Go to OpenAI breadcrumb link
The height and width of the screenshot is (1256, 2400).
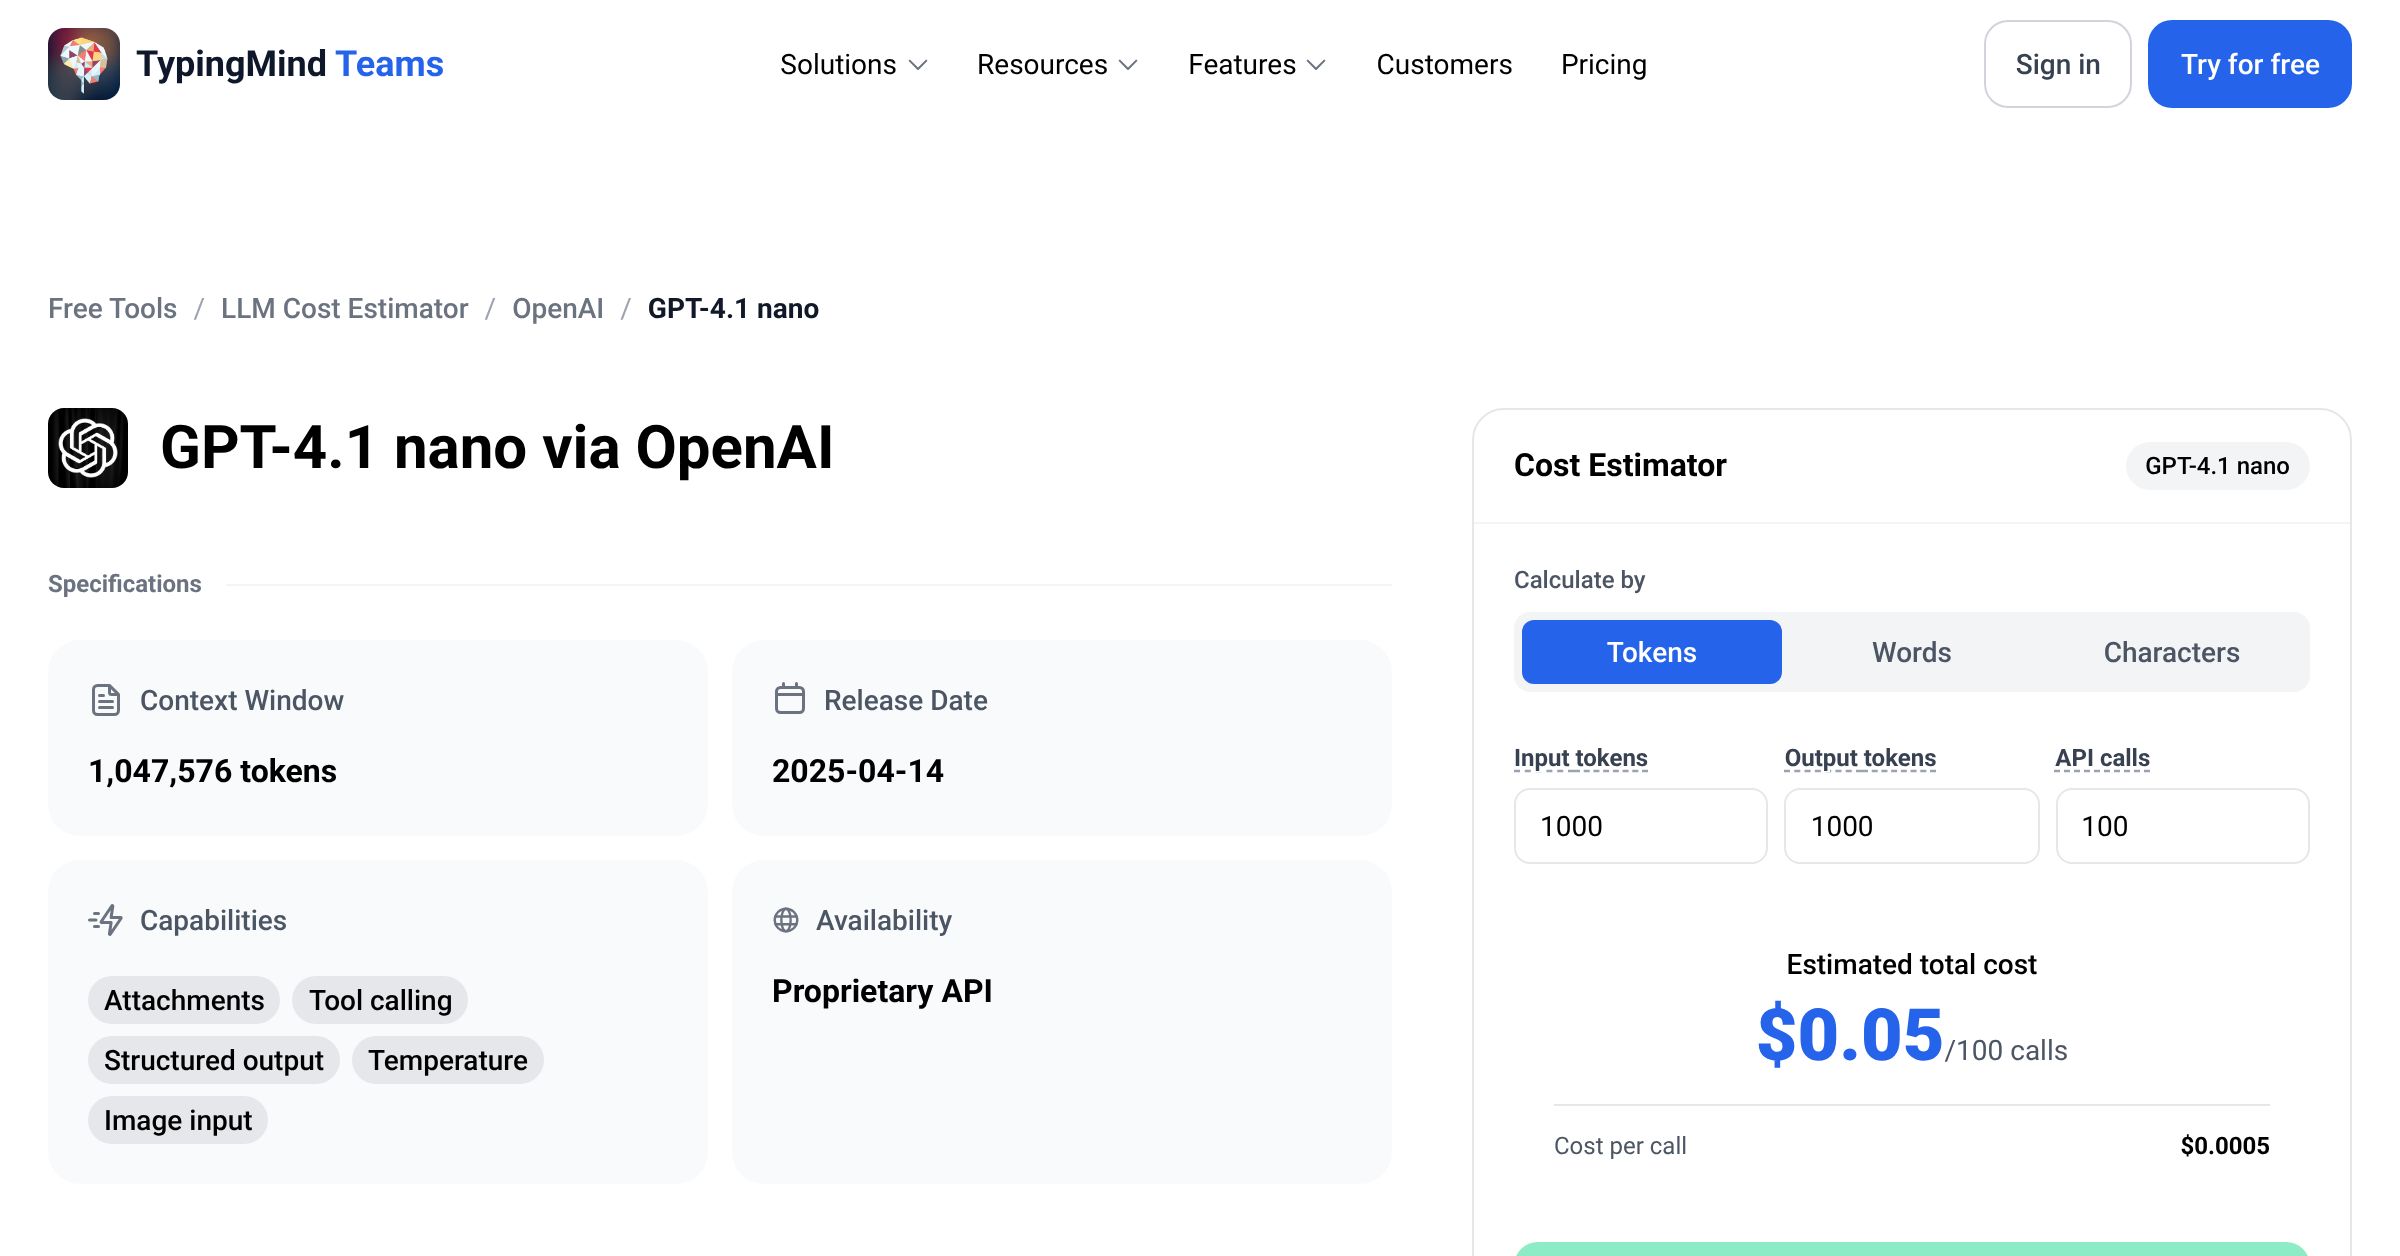pos(558,308)
